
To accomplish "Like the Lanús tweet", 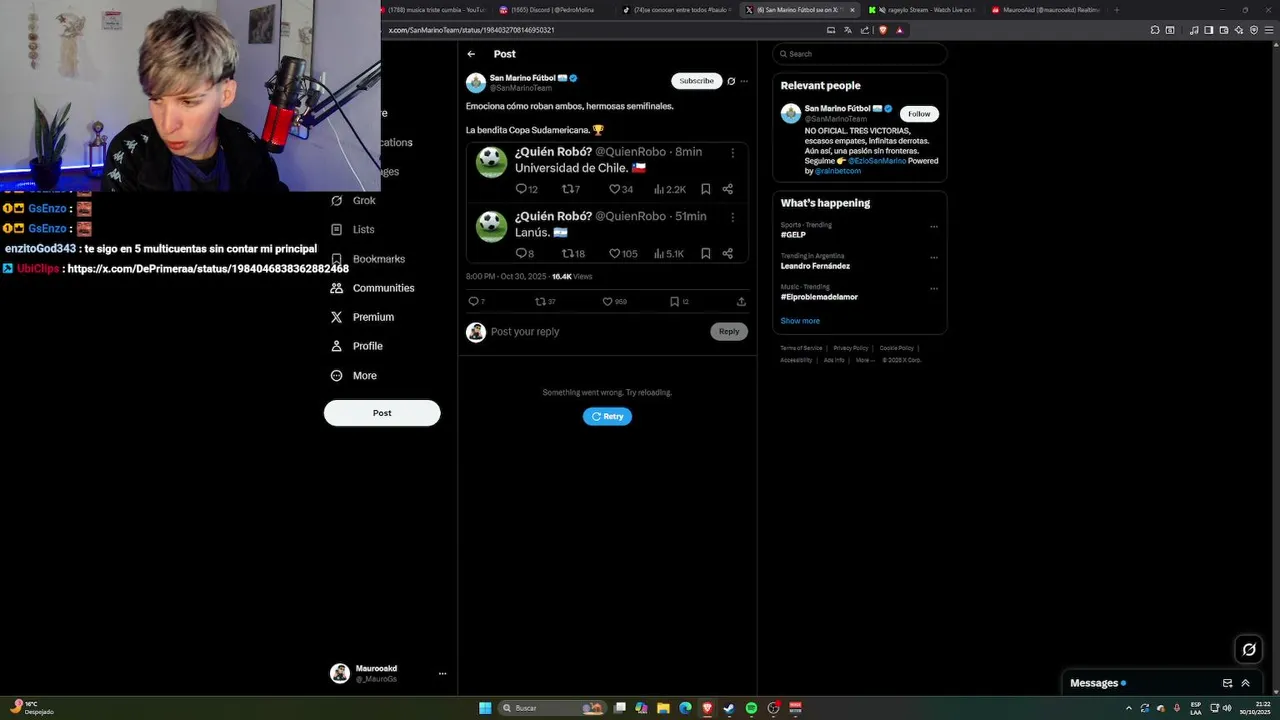I will tap(614, 254).
